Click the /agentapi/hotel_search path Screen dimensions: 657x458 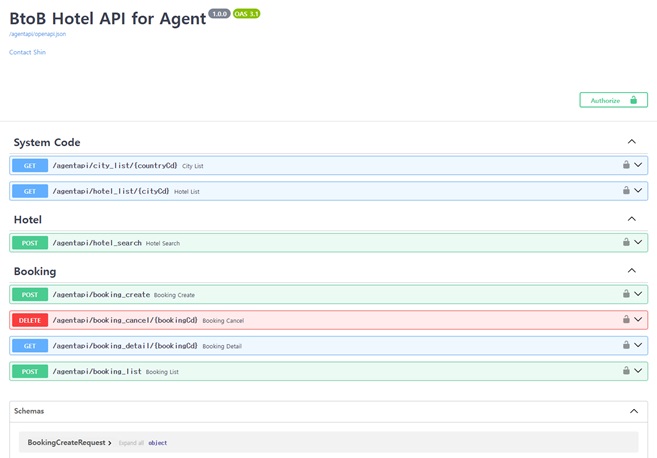coord(97,243)
